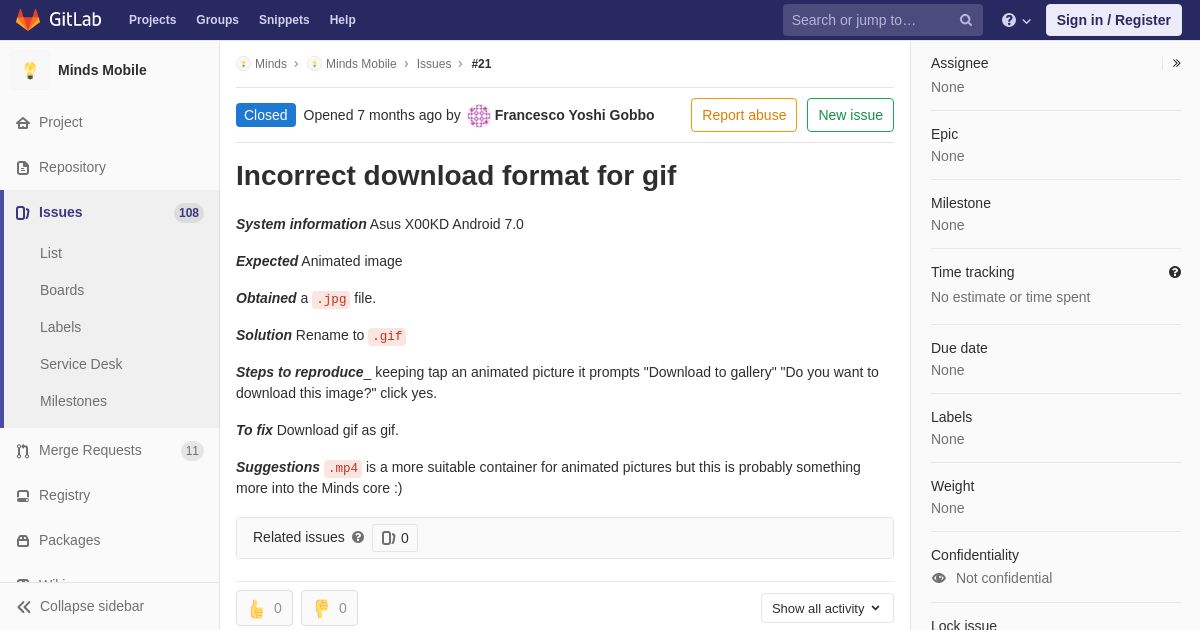Click the Due date heading
The height and width of the screenshot is (630, 1200).
pos(959,348)
